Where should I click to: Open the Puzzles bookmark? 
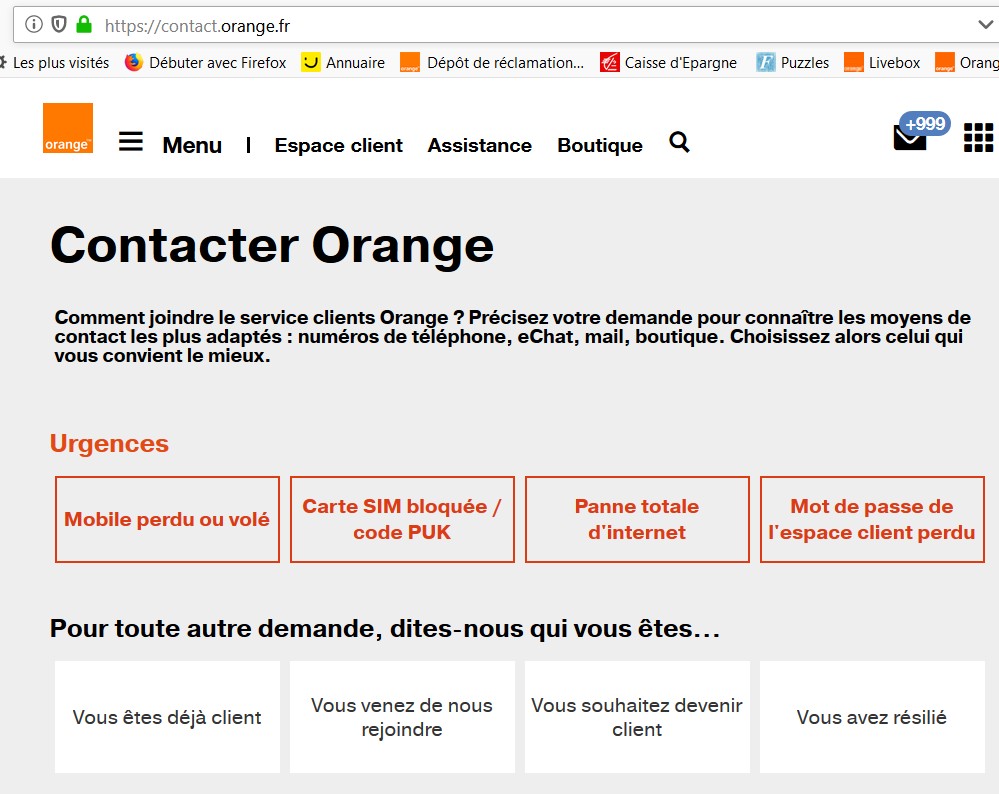click(x=793, y=62)
